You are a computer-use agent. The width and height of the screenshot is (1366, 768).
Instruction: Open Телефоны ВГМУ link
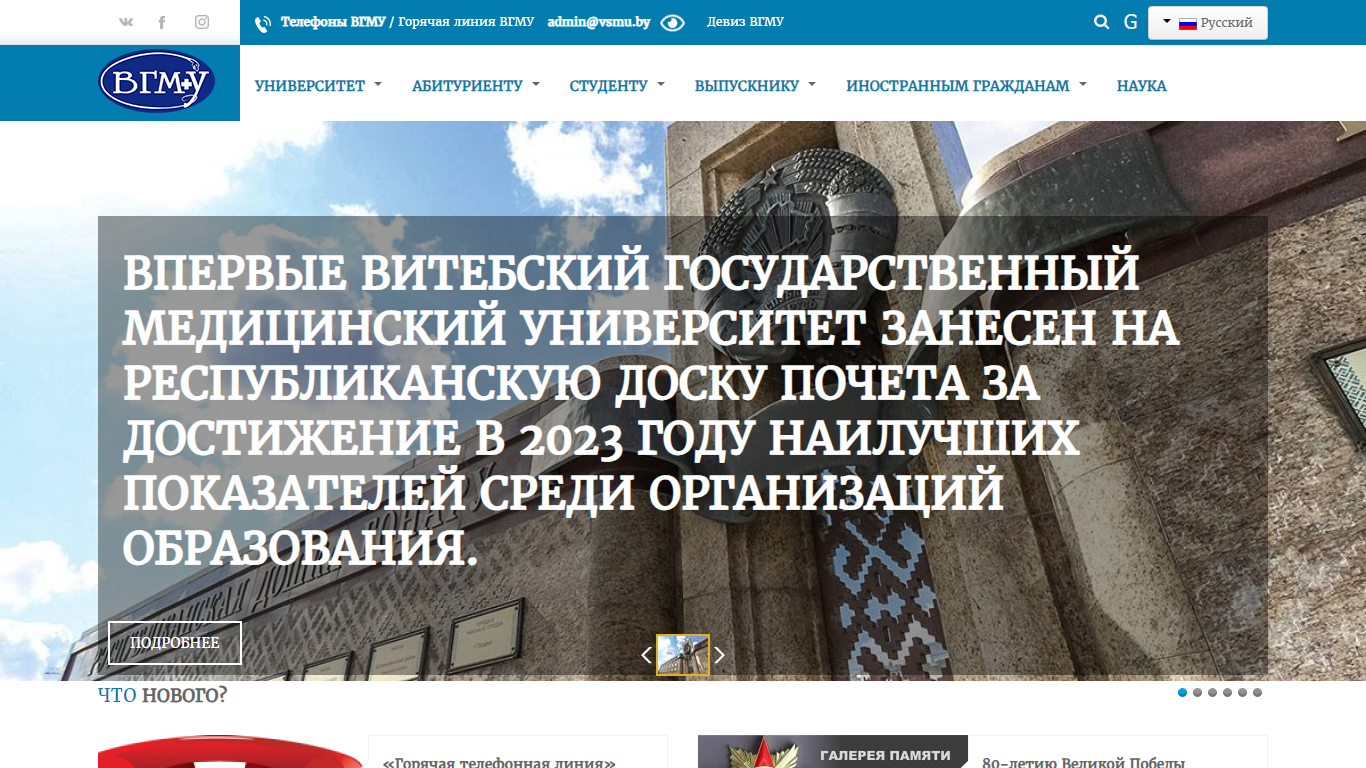coord(333,22)
